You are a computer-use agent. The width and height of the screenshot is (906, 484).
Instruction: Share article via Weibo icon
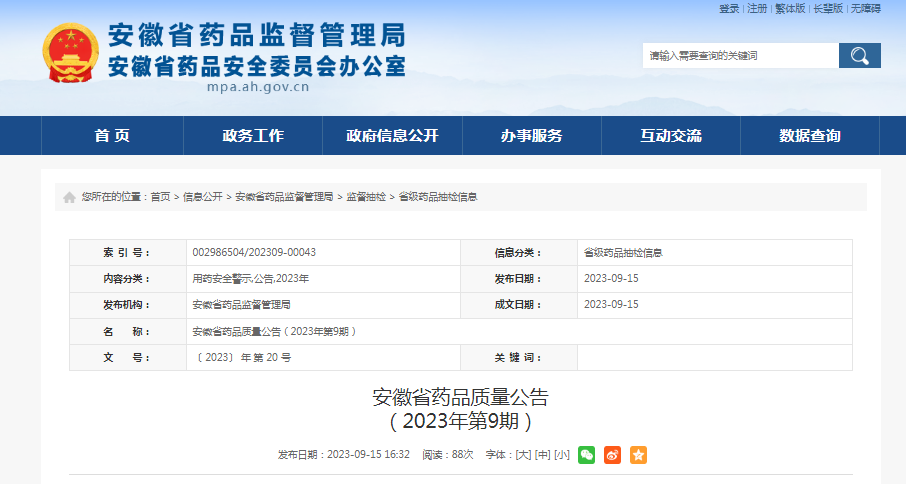click(x=612, y=455)
